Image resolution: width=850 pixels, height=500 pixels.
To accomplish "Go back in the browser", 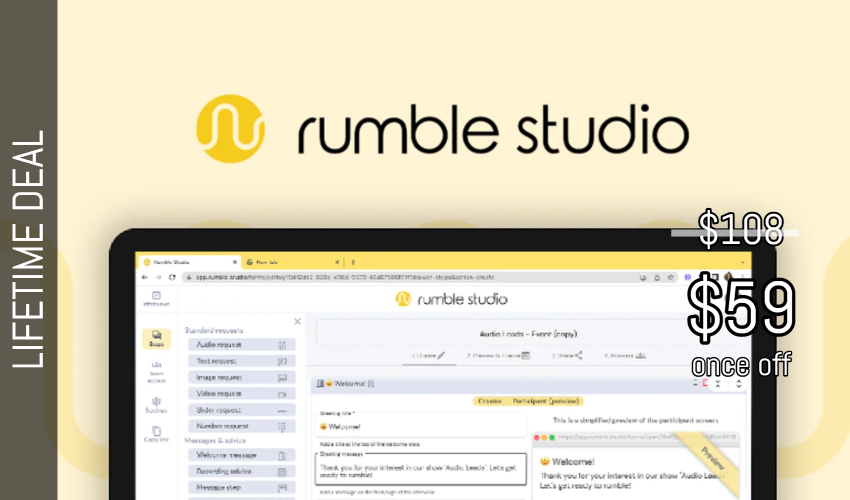I will (146, 277).
